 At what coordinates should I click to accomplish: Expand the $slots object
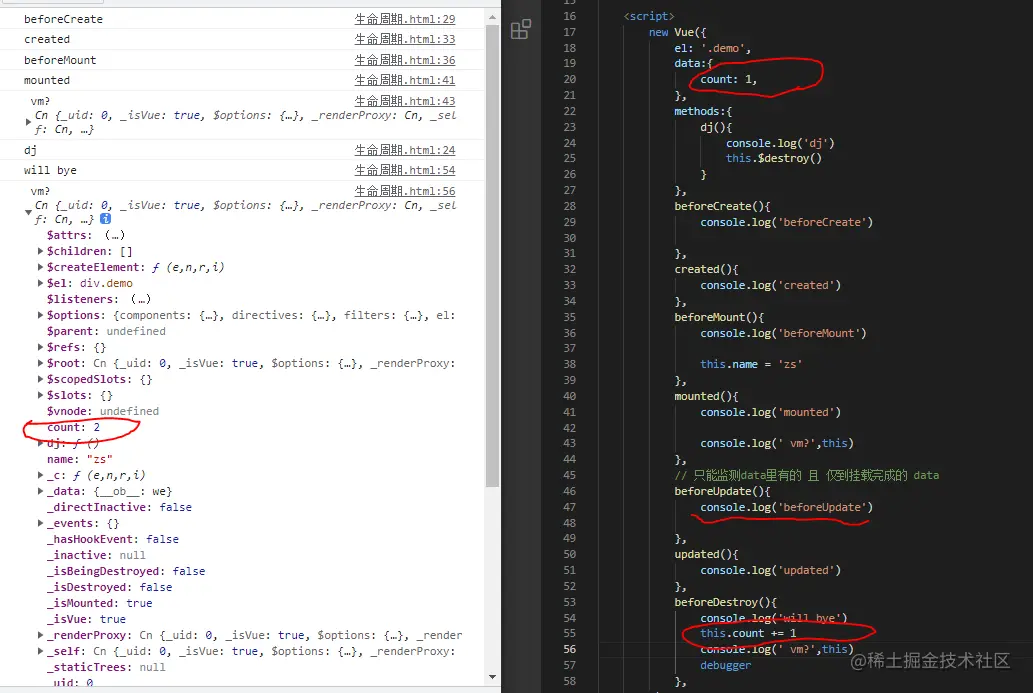point(40,395)
